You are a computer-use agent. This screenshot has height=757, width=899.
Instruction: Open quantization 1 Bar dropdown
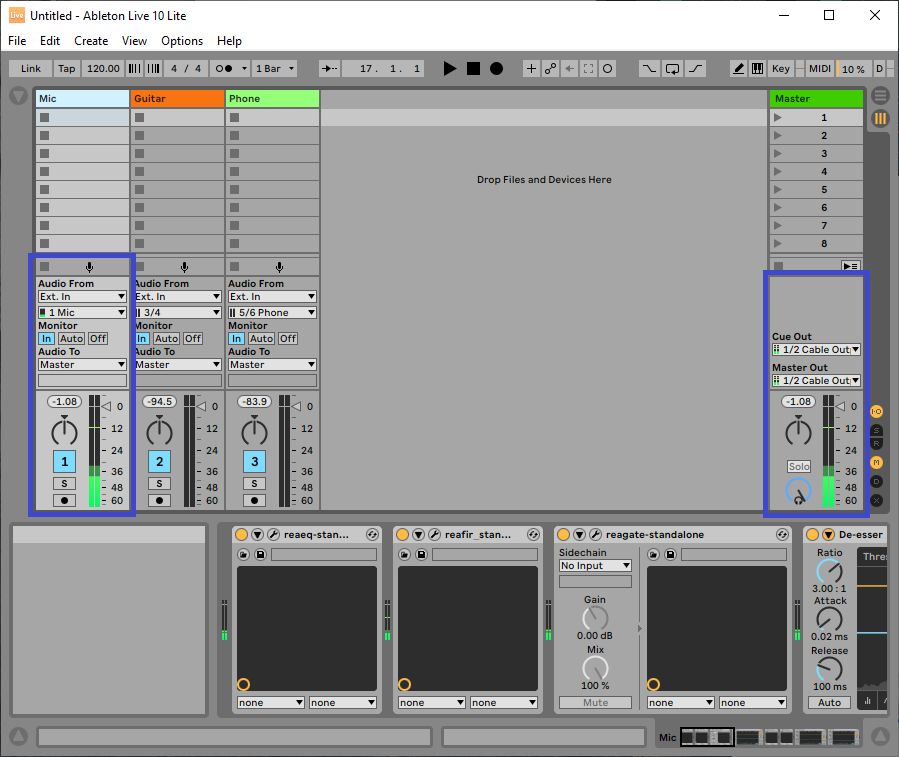coord(275,69)
